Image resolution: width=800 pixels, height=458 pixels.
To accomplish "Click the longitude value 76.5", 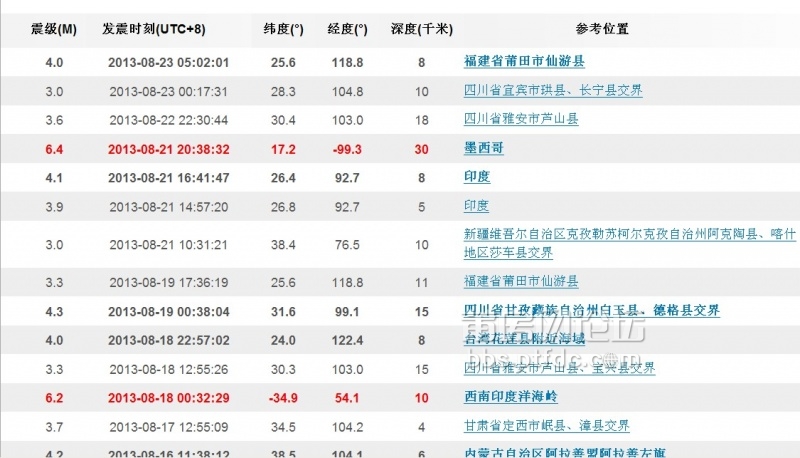I will [347, 245].
